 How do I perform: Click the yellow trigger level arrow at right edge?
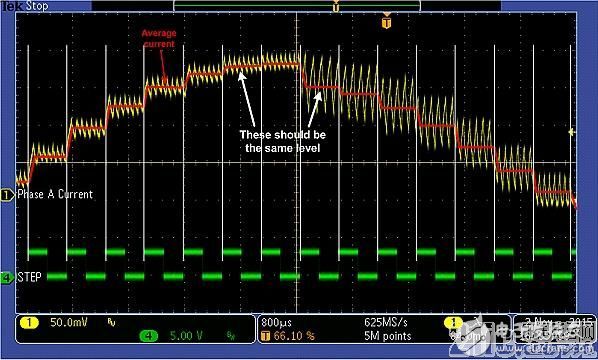(x=572, y=132)
